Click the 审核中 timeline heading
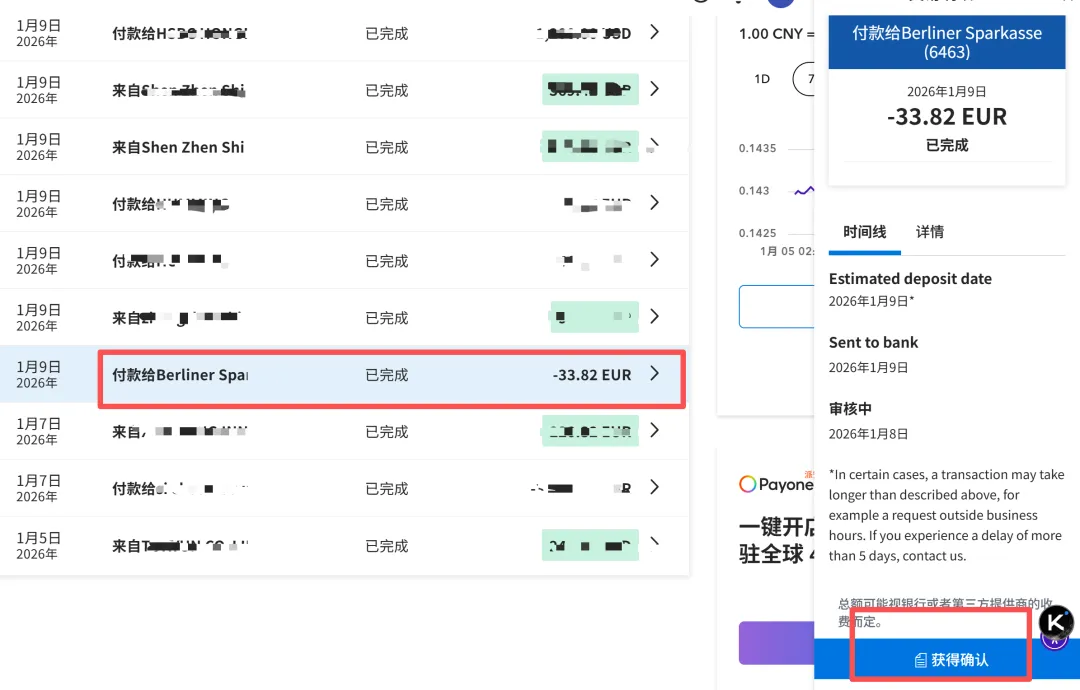This screenshot has height=690, width=1080. click(x=851, y=408)
